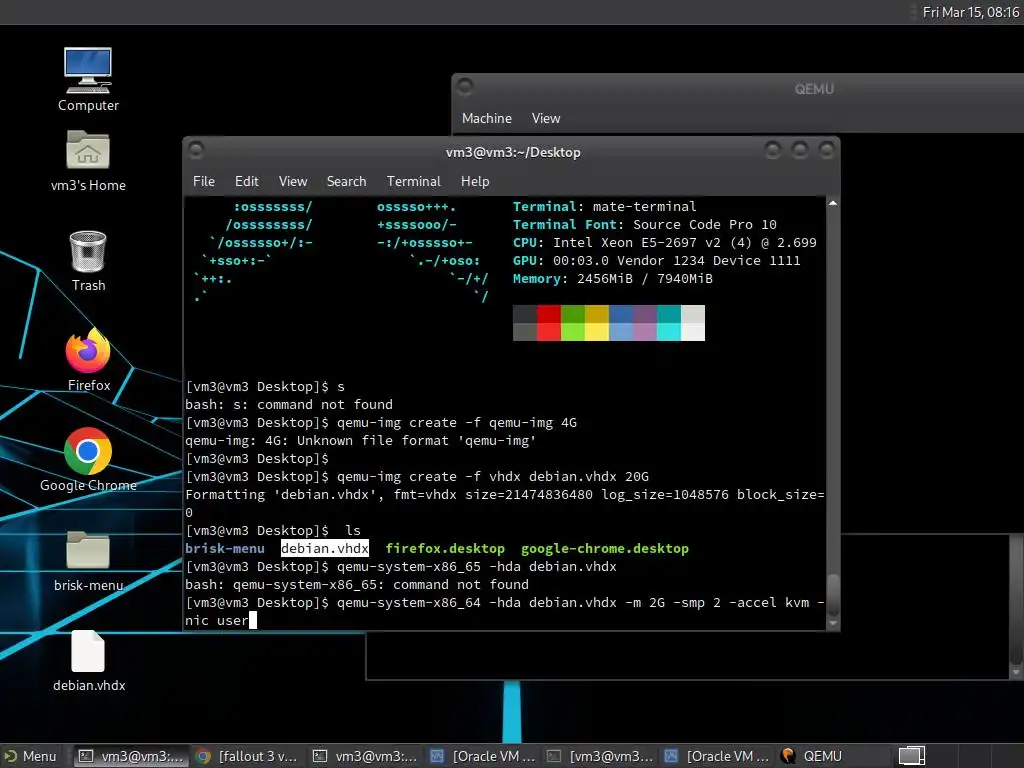
Task: Click the QEMU window menu button at title left
Action: tap(465, 87)
